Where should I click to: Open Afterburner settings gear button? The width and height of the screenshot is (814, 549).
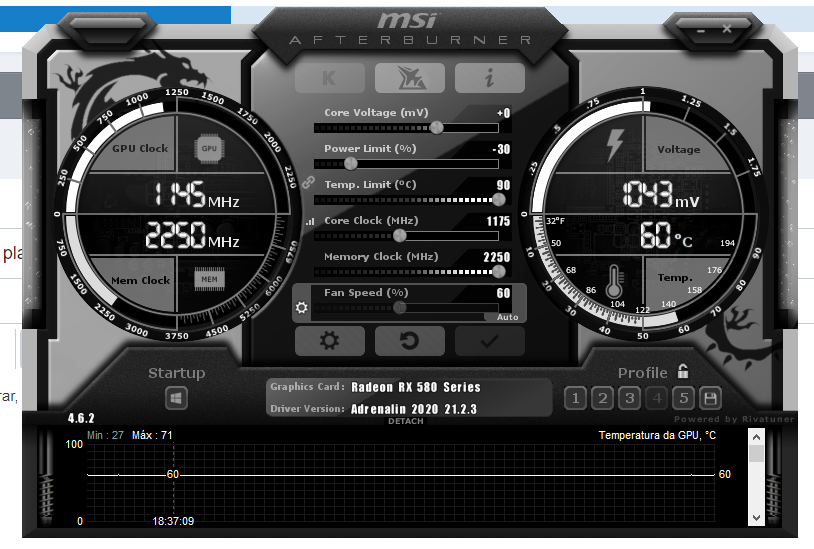330,341
